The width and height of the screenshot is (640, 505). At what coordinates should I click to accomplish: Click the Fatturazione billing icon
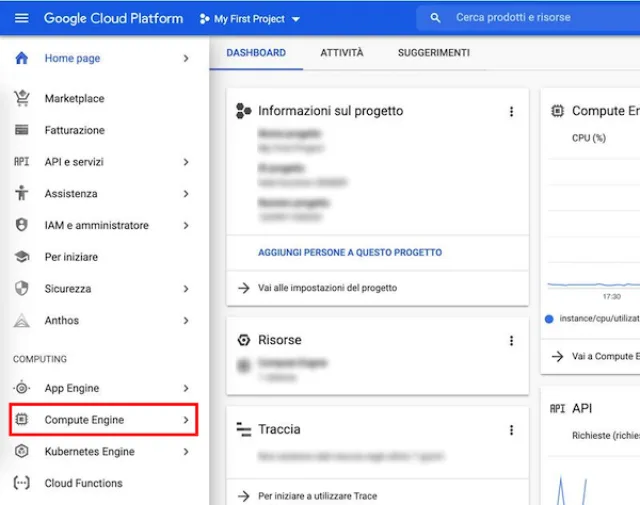(x=21, y=130)
